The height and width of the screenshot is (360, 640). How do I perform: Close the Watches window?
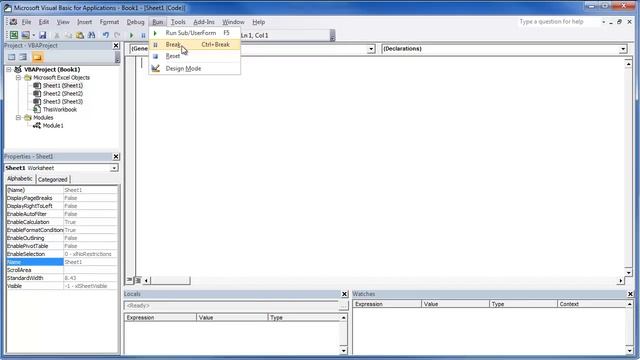pyautogui.click(x=630, y=294)
